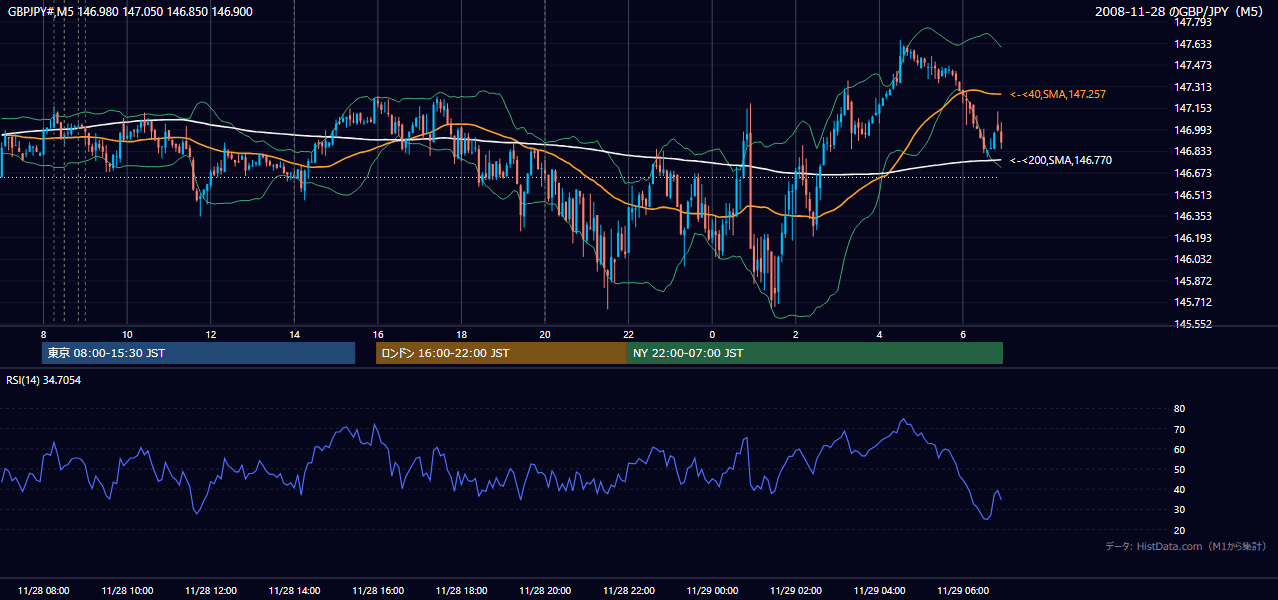Click the NY 22:00-07:00 JST session bar
The image size is (1278, 600).
[x=815, y=353]
